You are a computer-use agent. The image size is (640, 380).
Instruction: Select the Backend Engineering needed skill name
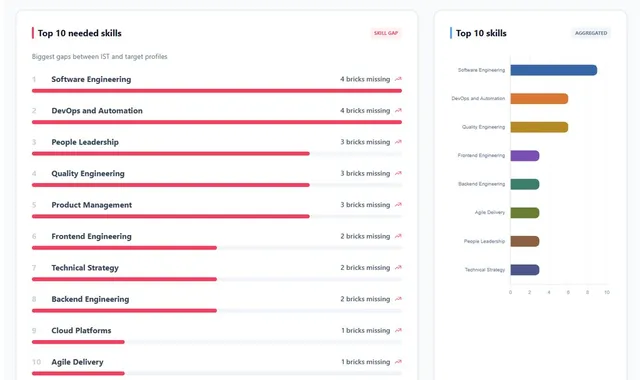click(x=90, y=299)
